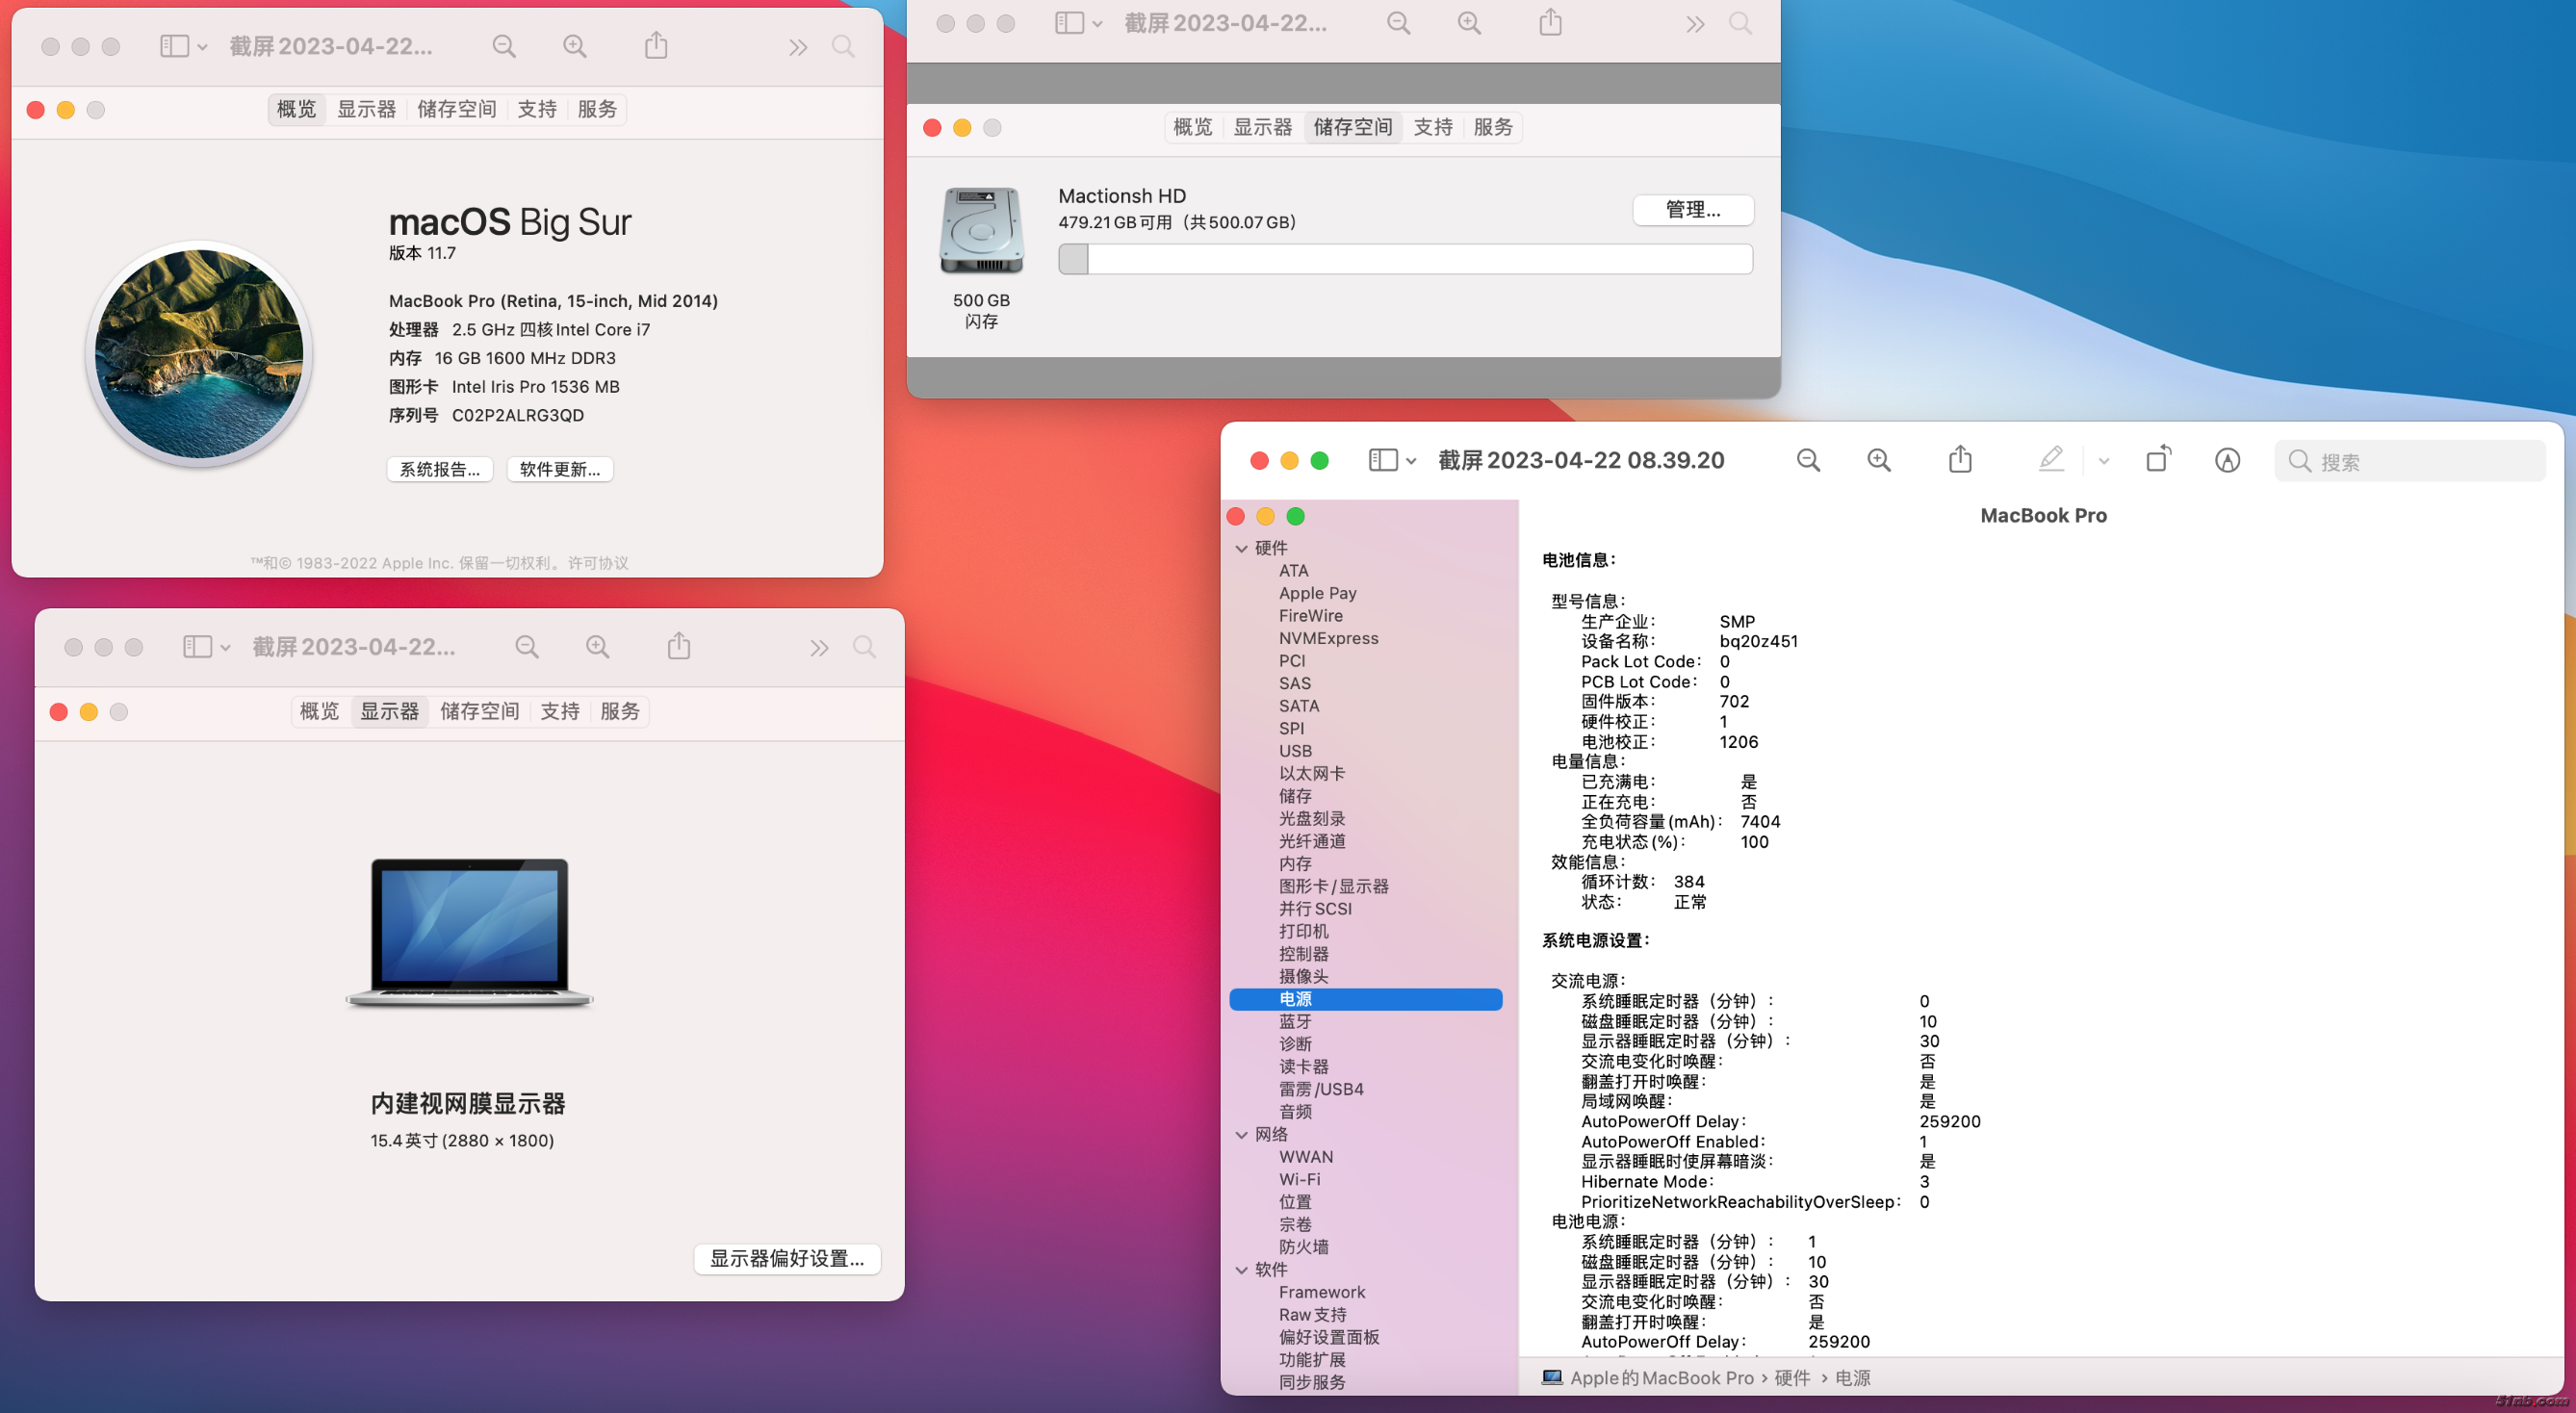The image size is (2576, 1413).
Task: Show more toolbar items in top-left Preview window
Action: 797,47
